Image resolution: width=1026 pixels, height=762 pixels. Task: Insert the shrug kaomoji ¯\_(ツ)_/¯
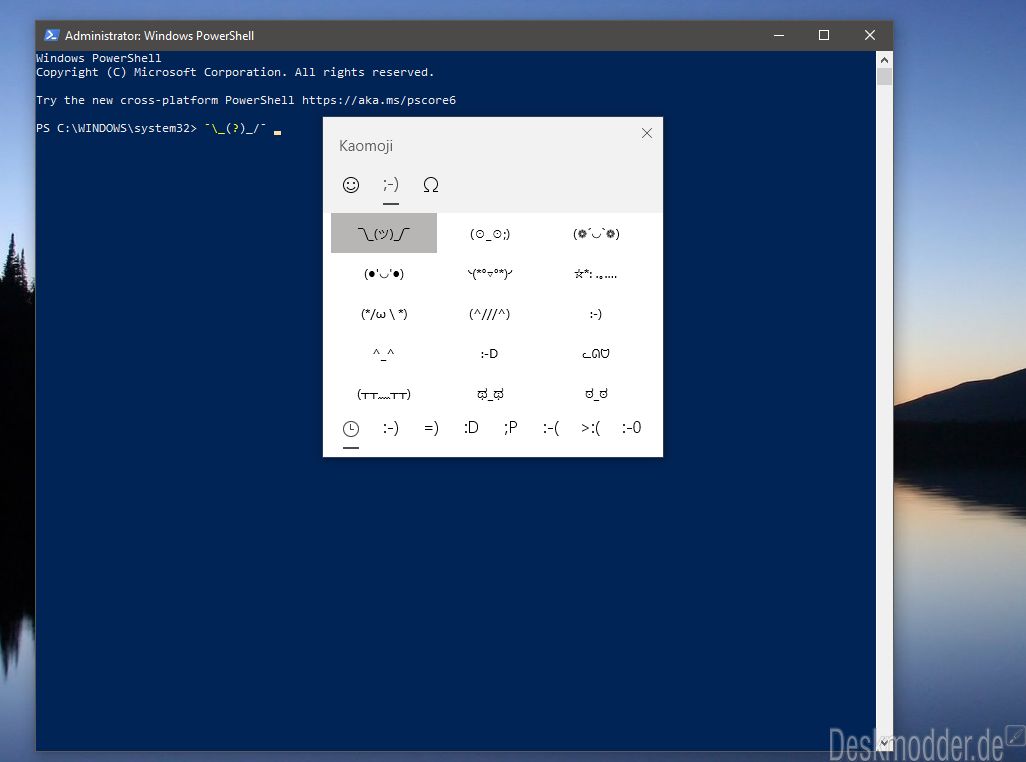(384, 233)
